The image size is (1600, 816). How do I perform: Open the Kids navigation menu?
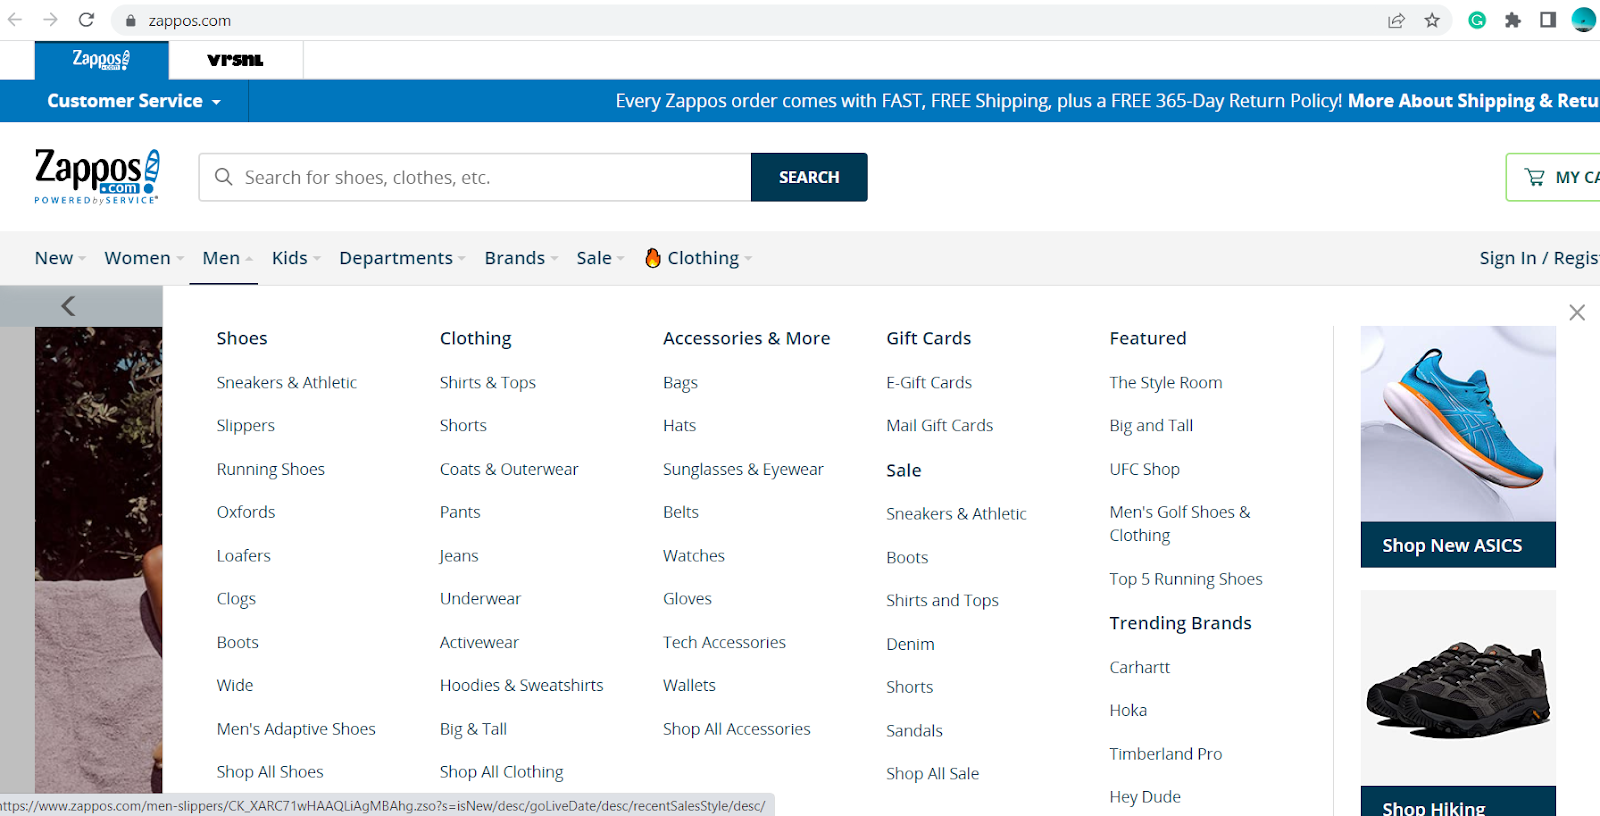coord(296,258)
